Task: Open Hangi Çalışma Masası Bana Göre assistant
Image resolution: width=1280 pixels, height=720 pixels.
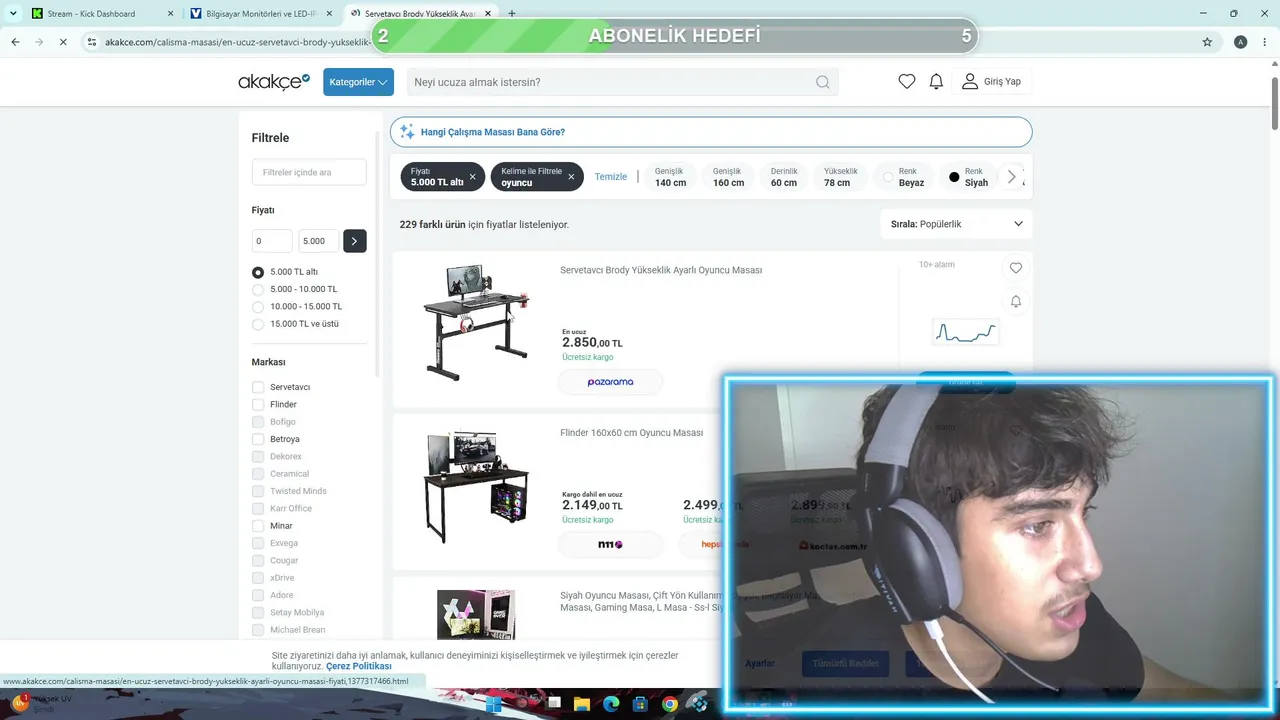Action: (711, 132)
